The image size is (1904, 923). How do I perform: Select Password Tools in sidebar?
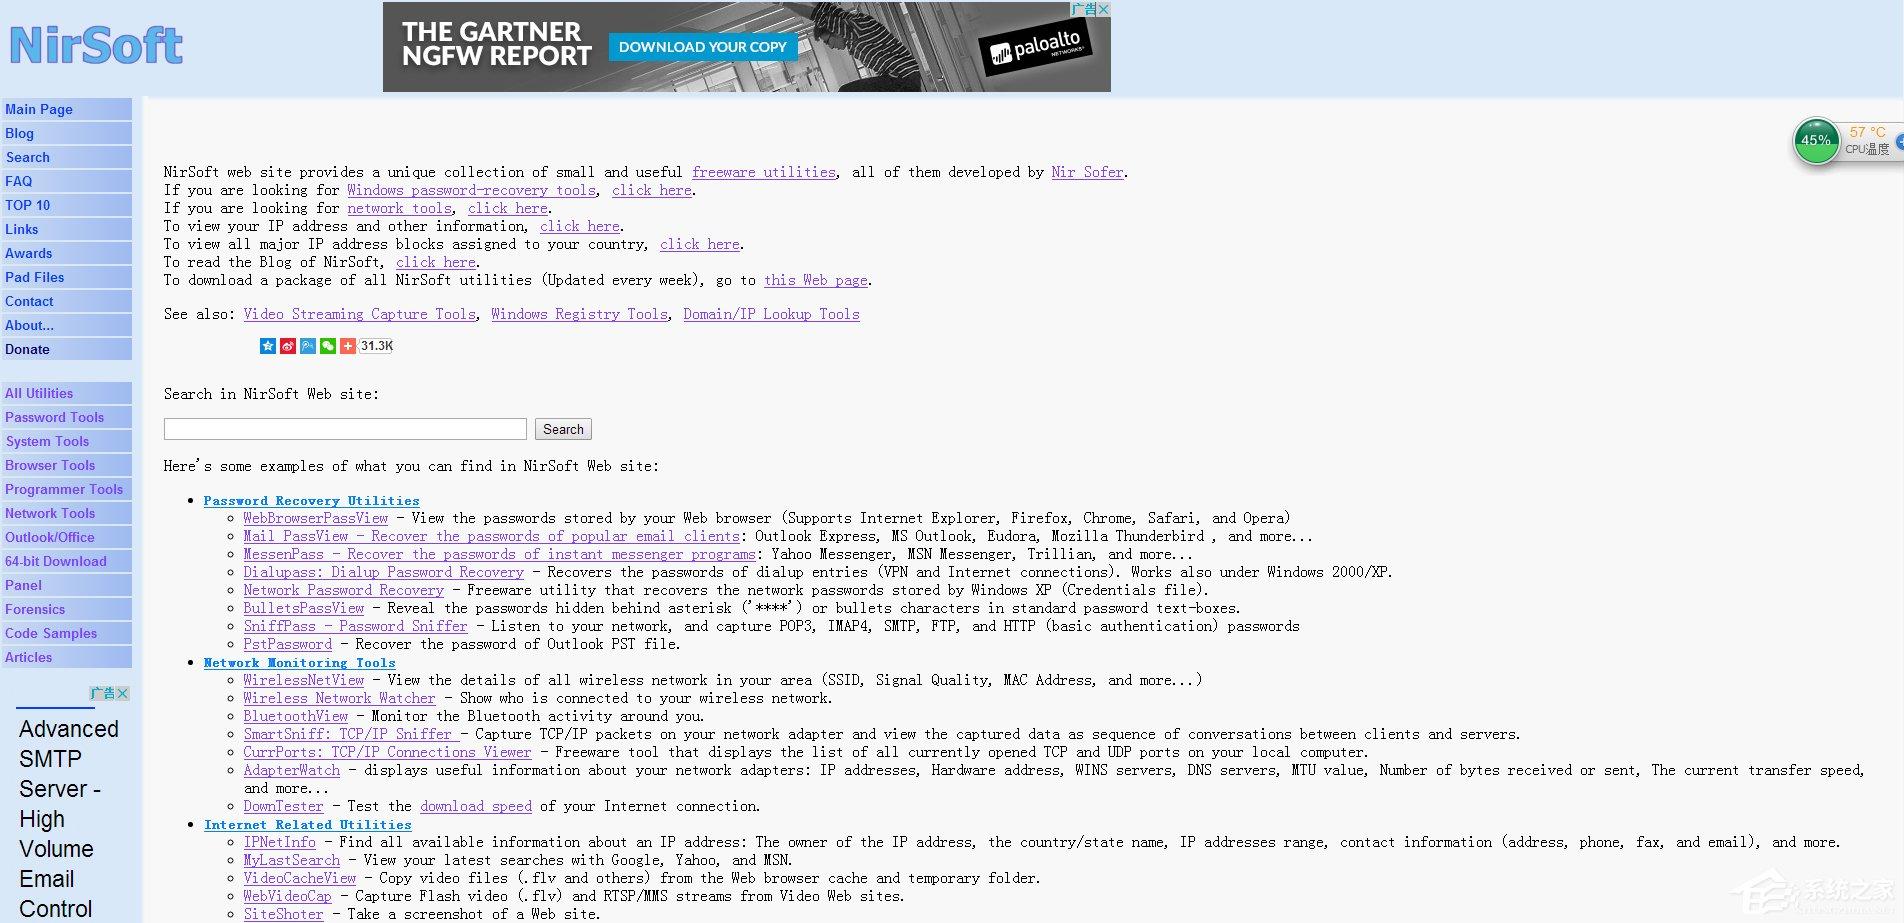[x=66, y=417]
